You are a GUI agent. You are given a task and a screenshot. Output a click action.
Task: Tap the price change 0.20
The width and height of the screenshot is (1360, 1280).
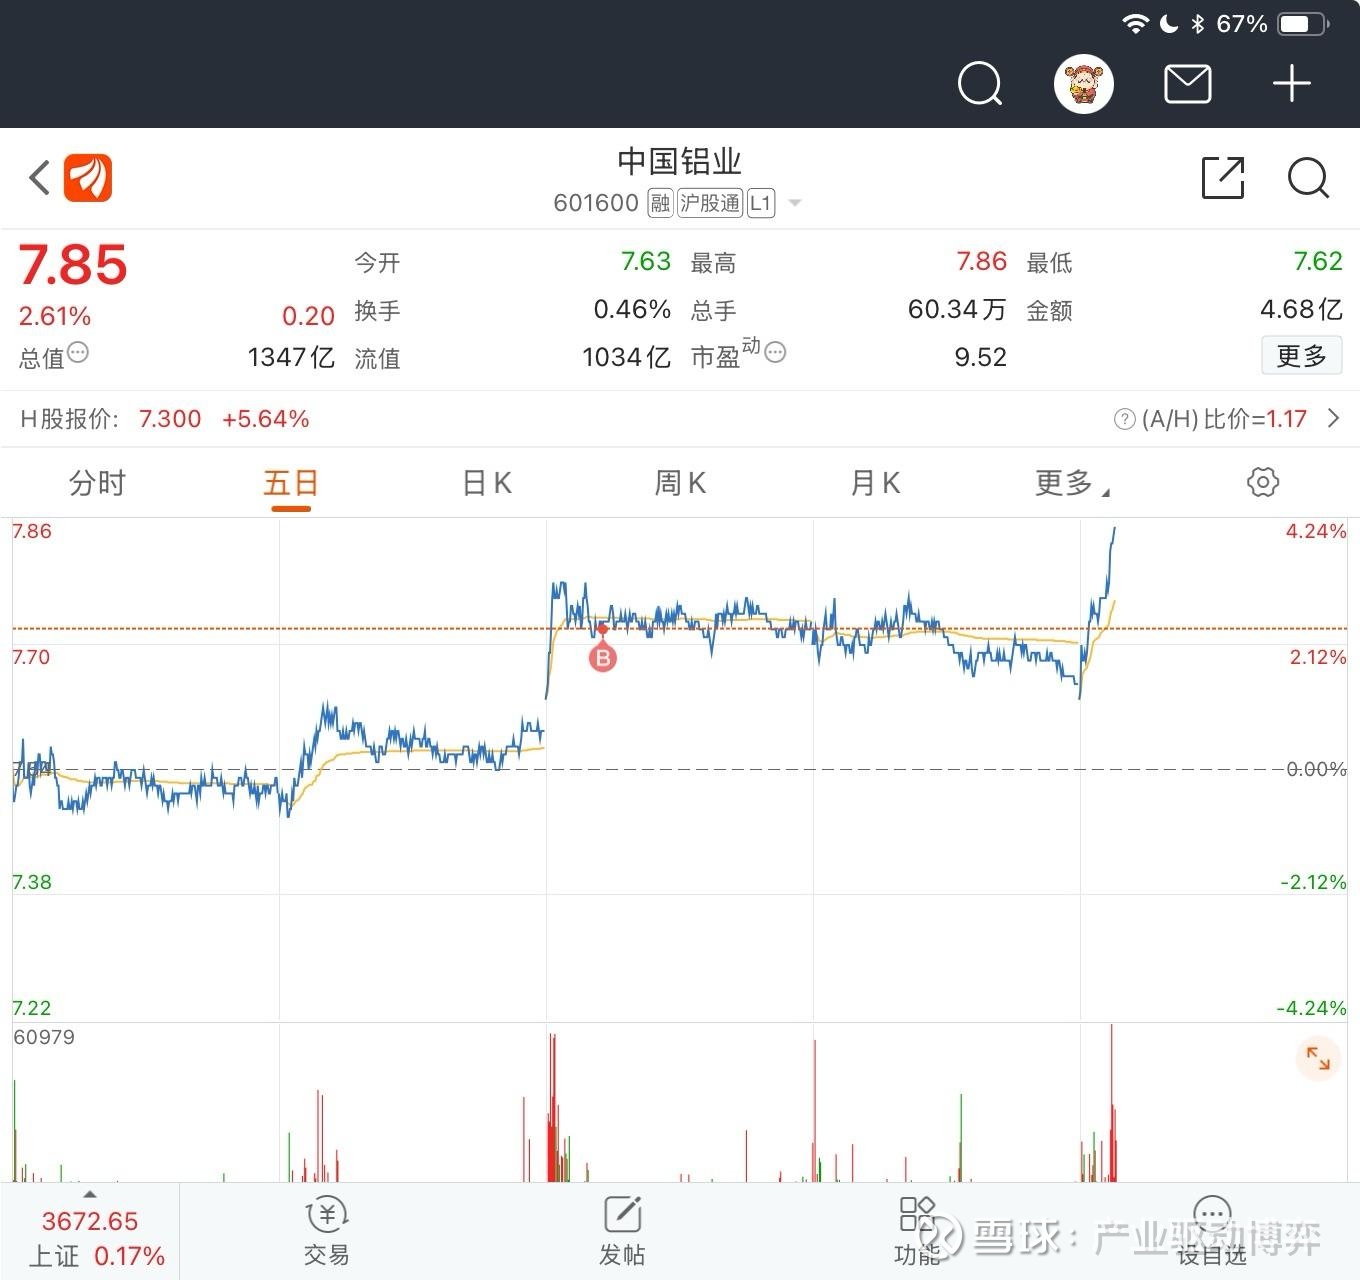[x=308, y=317]
